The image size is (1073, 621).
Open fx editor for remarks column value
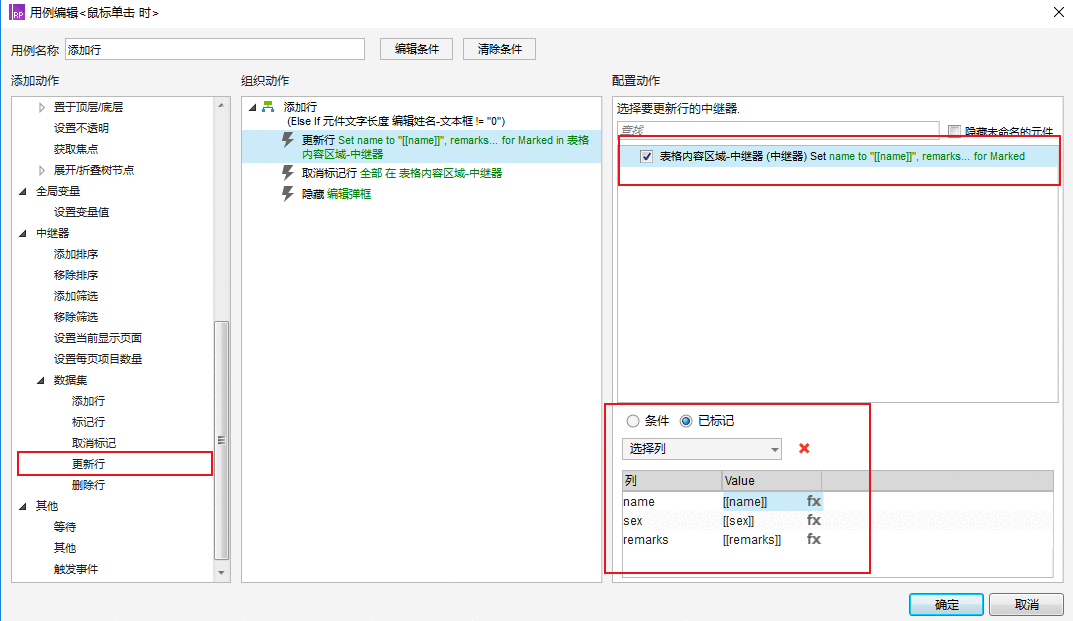point(813,540)
